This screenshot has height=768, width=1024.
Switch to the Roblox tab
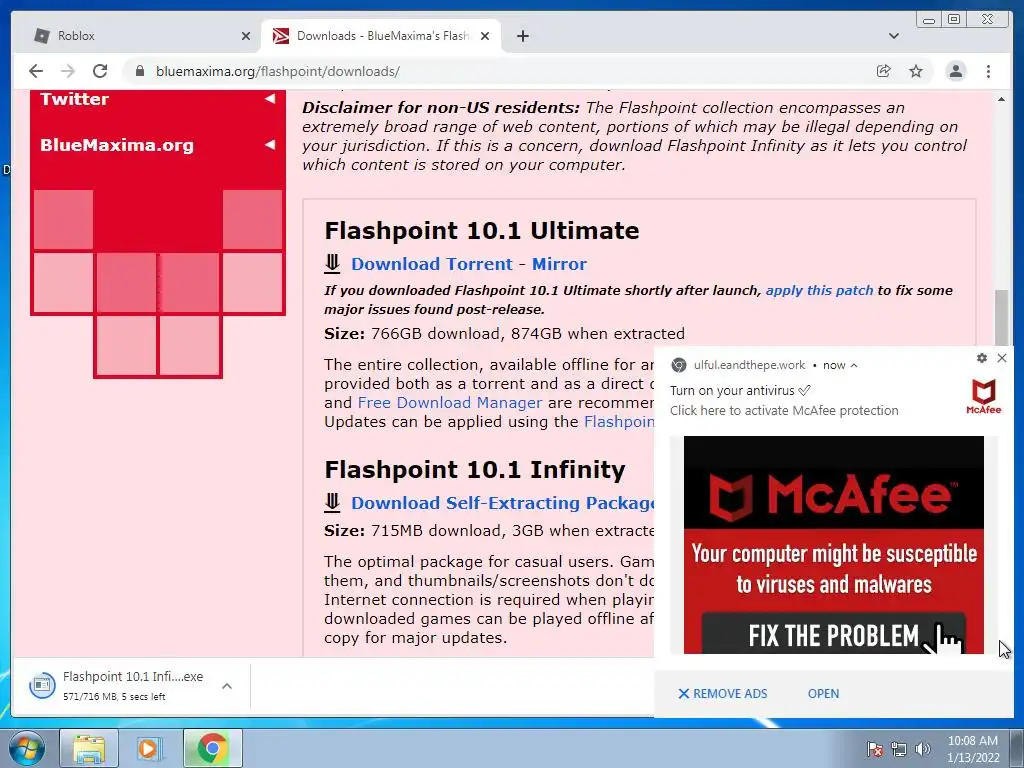[137, 36]
